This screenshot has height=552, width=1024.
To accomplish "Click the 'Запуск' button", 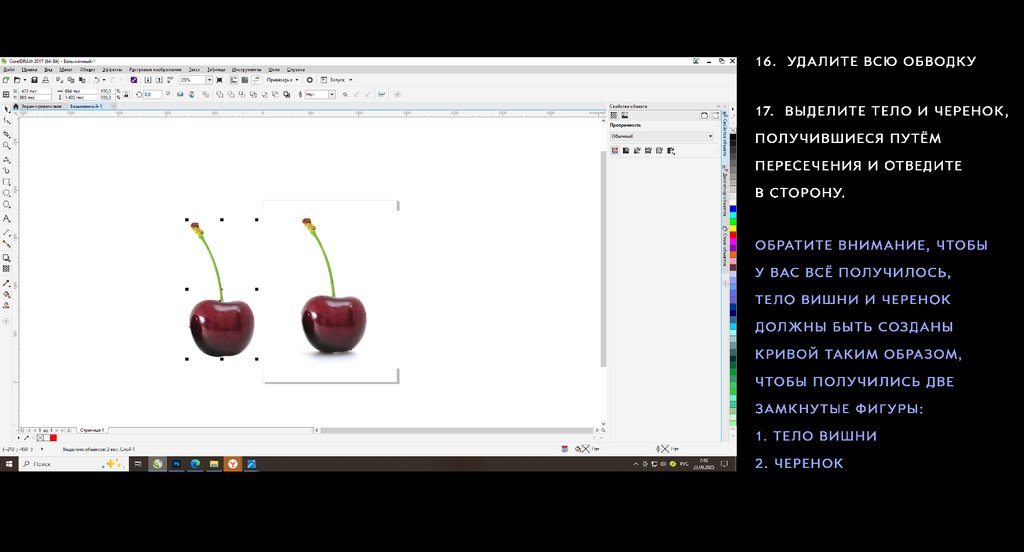I will pos(334,80).
